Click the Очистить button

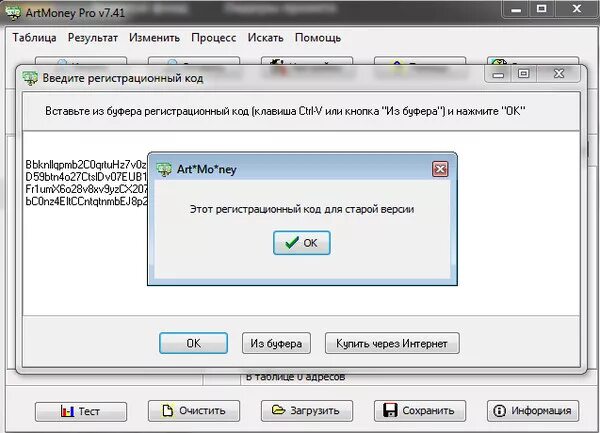(x=194, y=411)
